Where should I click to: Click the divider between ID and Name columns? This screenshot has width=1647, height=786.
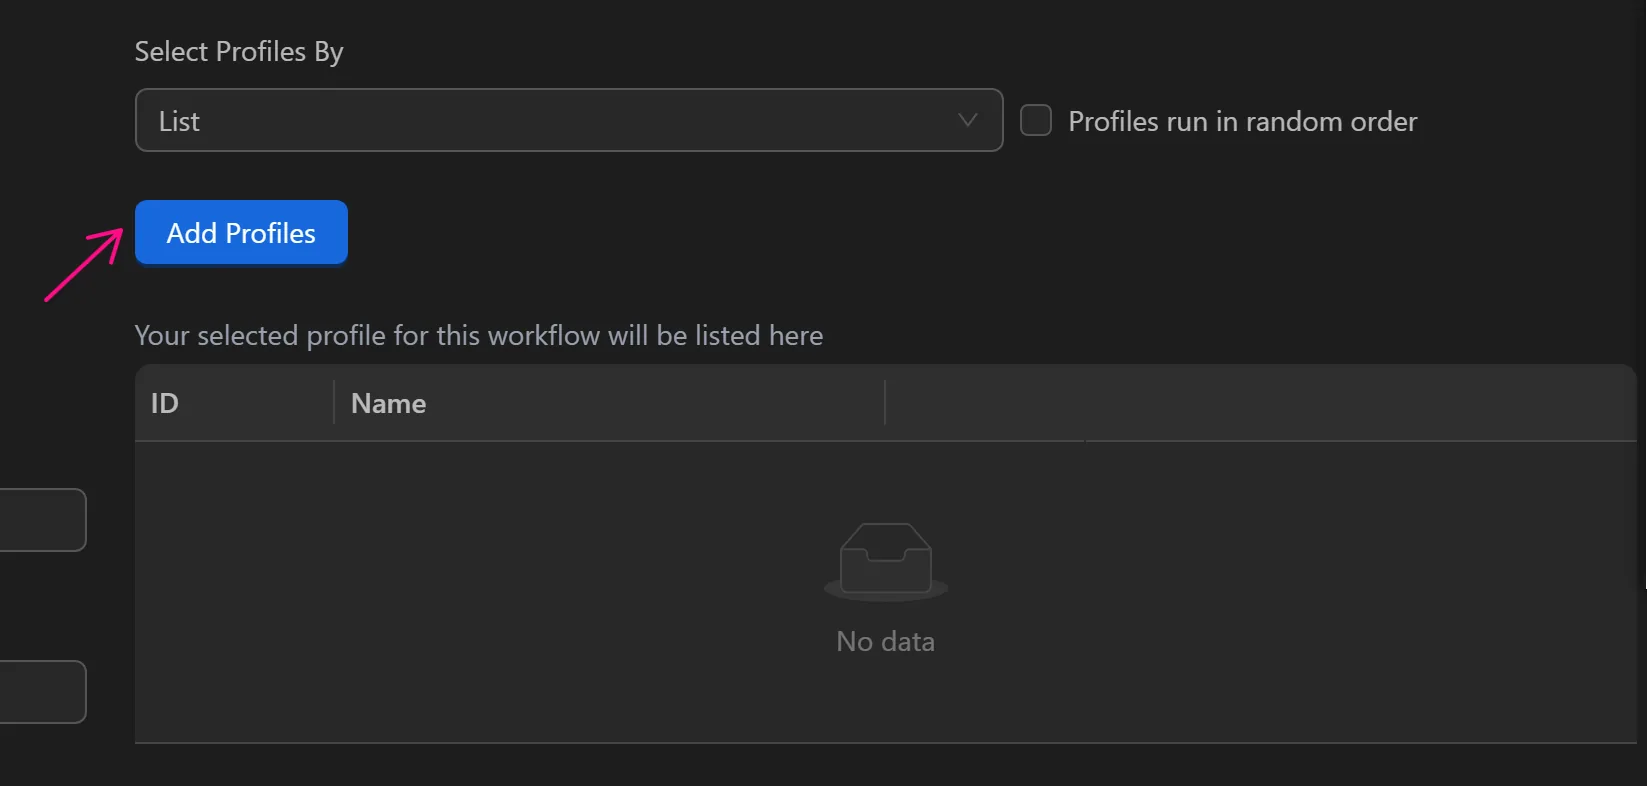[x=334, y=403]
